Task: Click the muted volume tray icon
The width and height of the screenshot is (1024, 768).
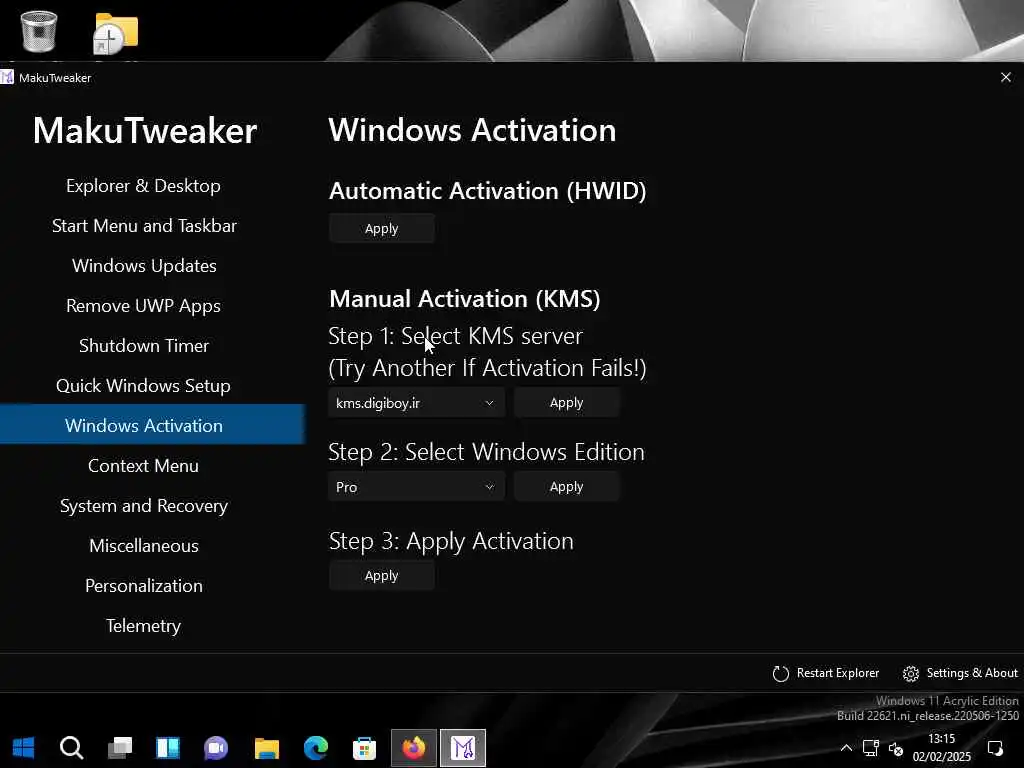Action: tap(896, 748)
